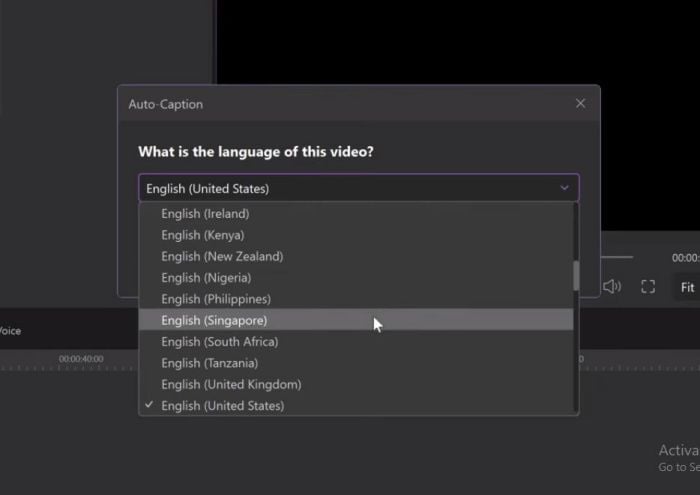
Task: Open the Fit zoom dropdown
Action: click(687, 287)
